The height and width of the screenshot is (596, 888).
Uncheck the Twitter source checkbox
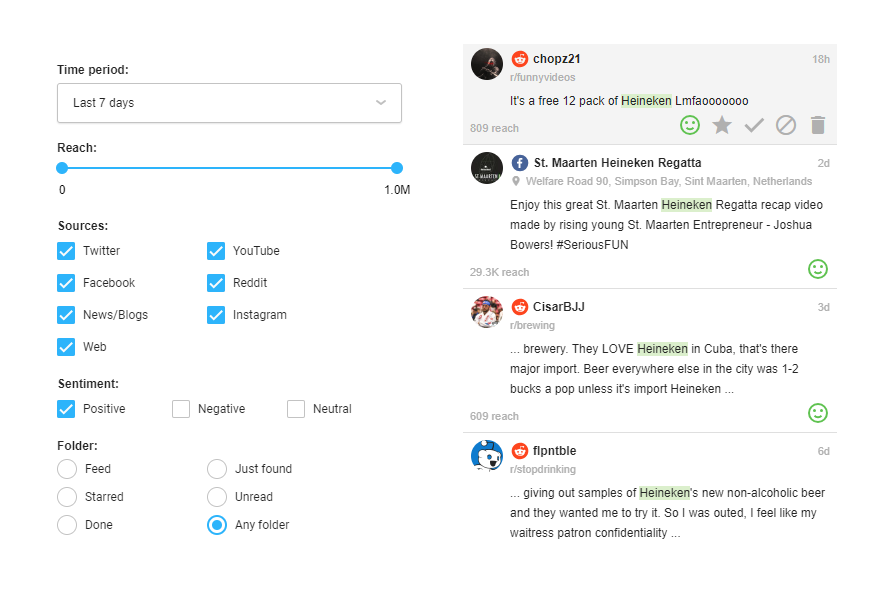coord(66,251)
